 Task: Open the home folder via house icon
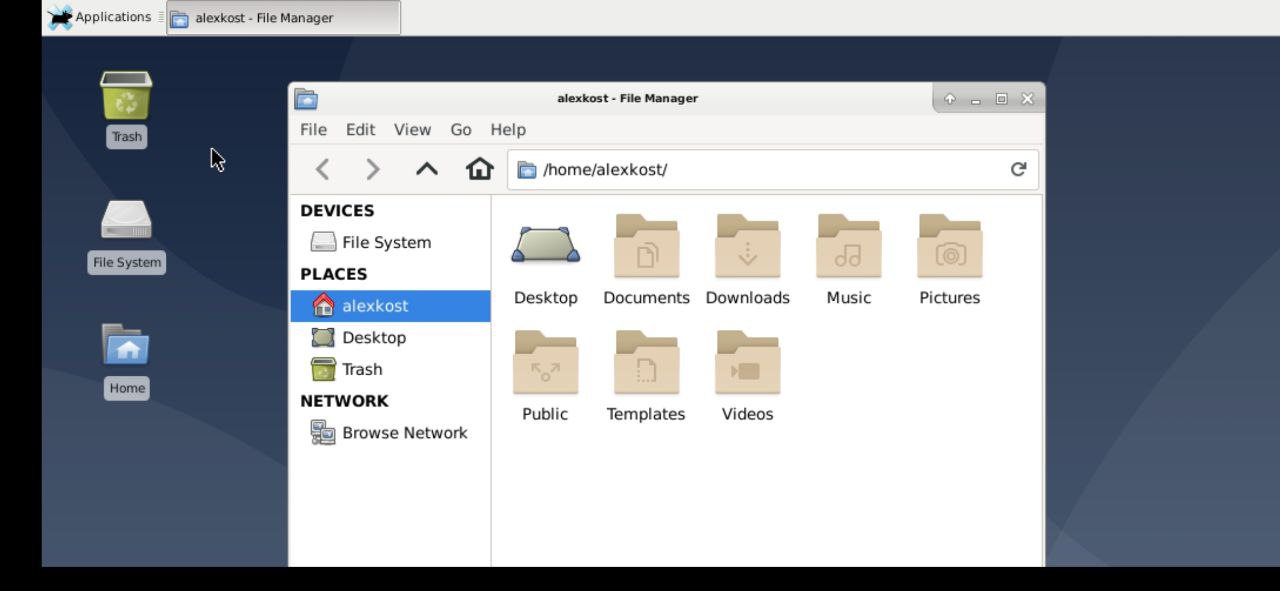tap(480, 169)
